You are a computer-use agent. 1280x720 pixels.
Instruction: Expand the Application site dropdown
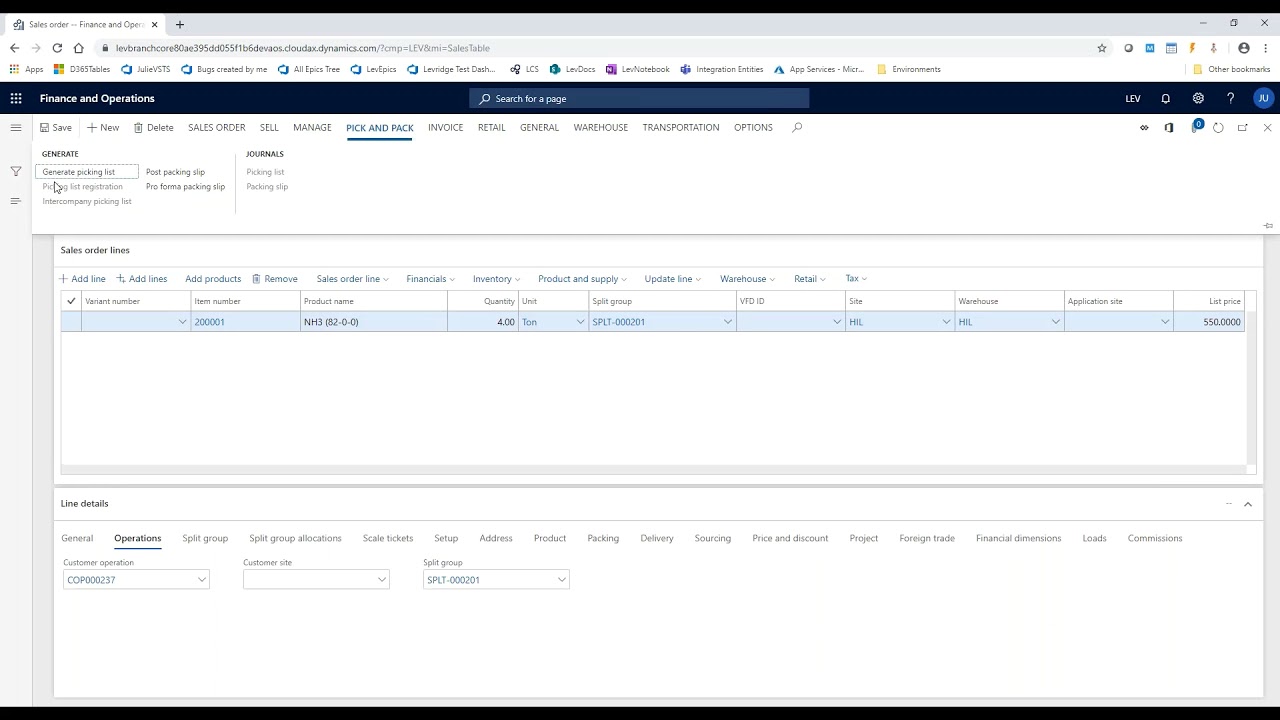point(1164,322)
